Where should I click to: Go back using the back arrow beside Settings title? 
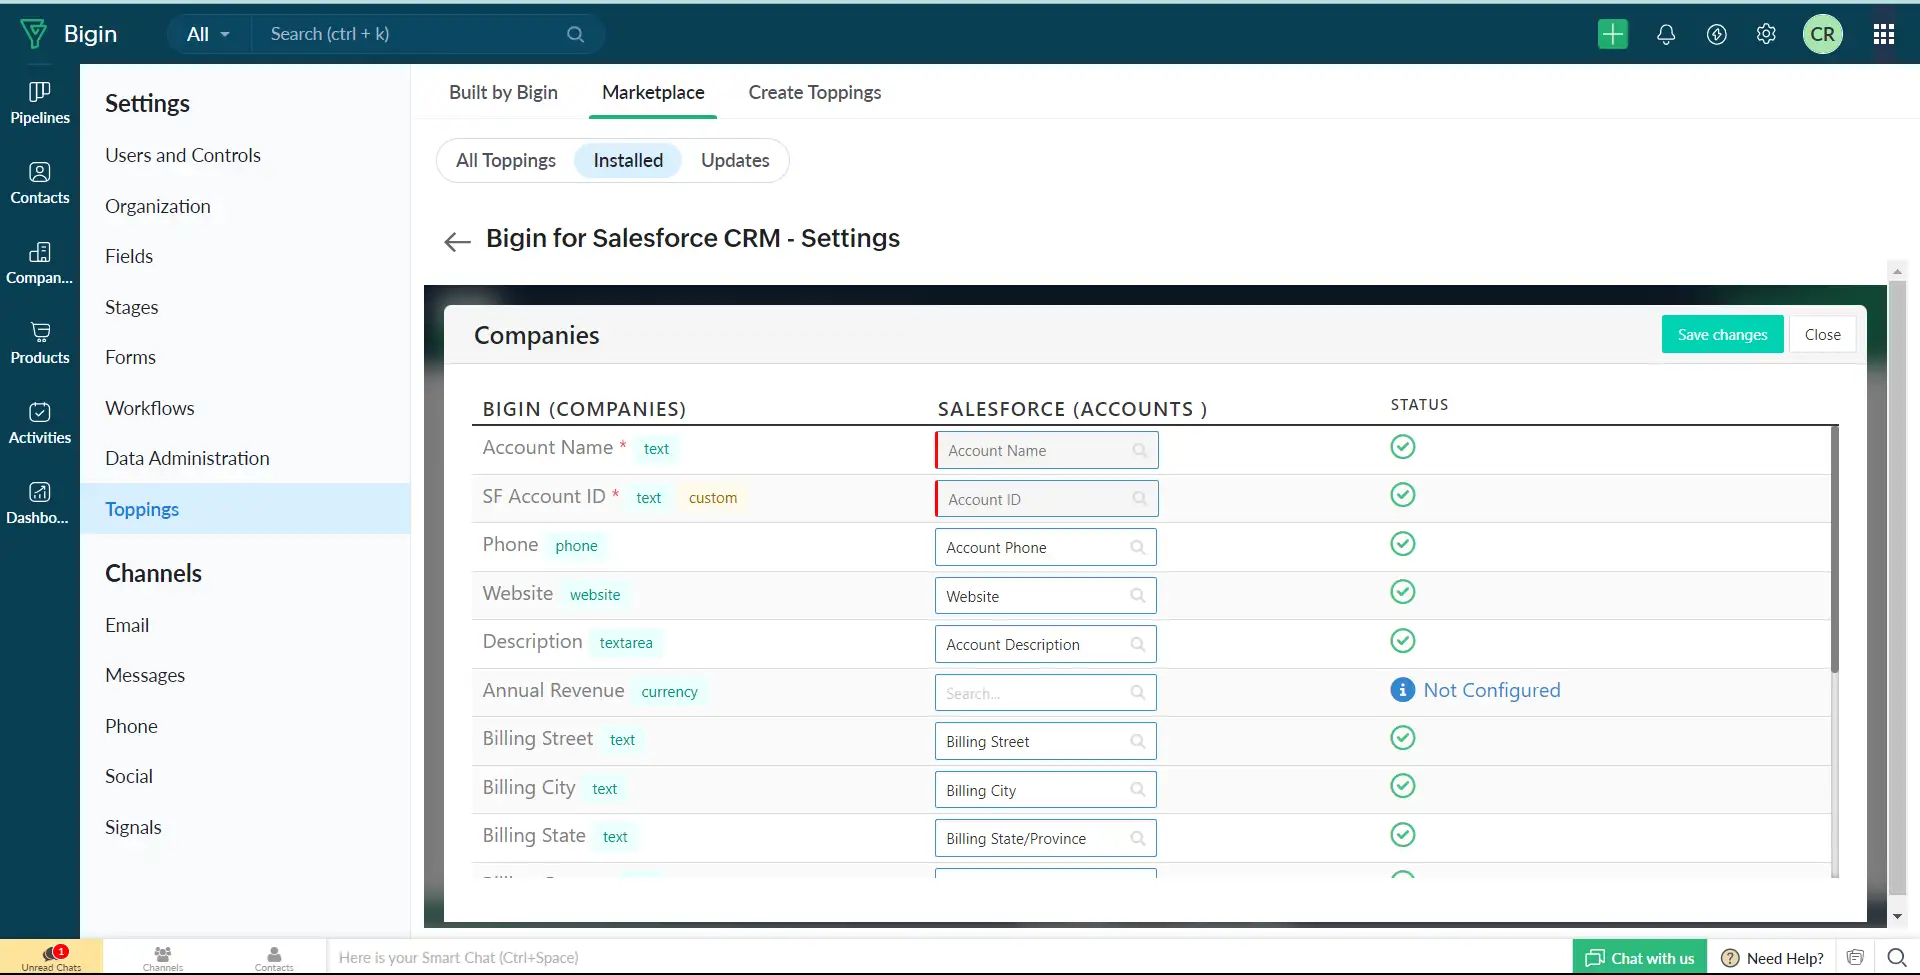[456, 241]
